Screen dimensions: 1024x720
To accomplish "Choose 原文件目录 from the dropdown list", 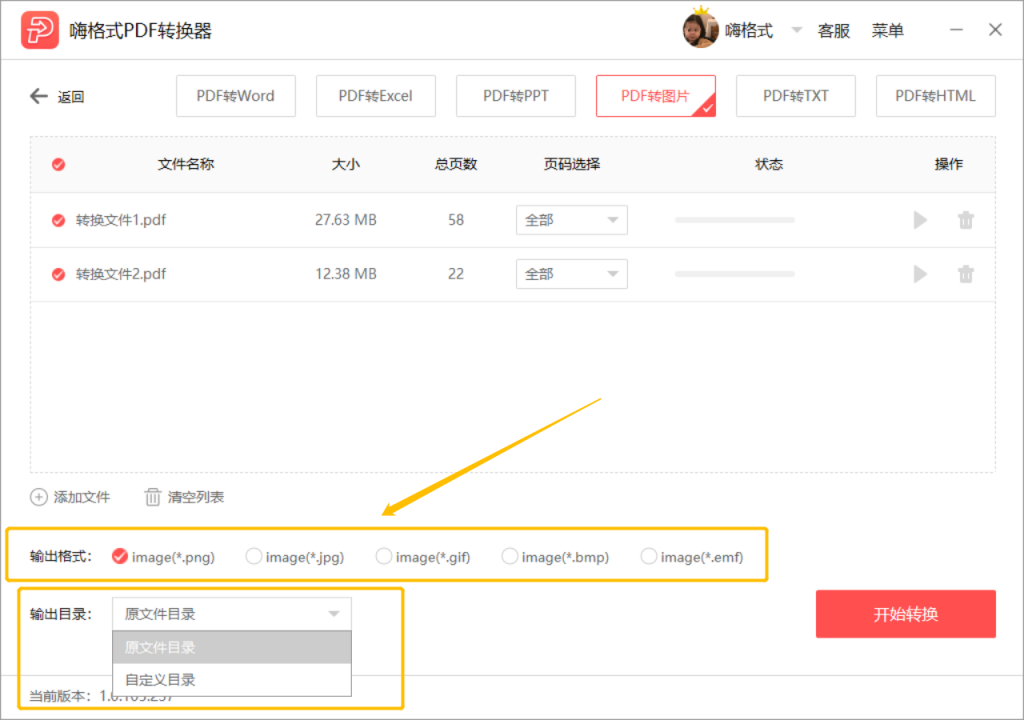I will click(x=232, y=647).
